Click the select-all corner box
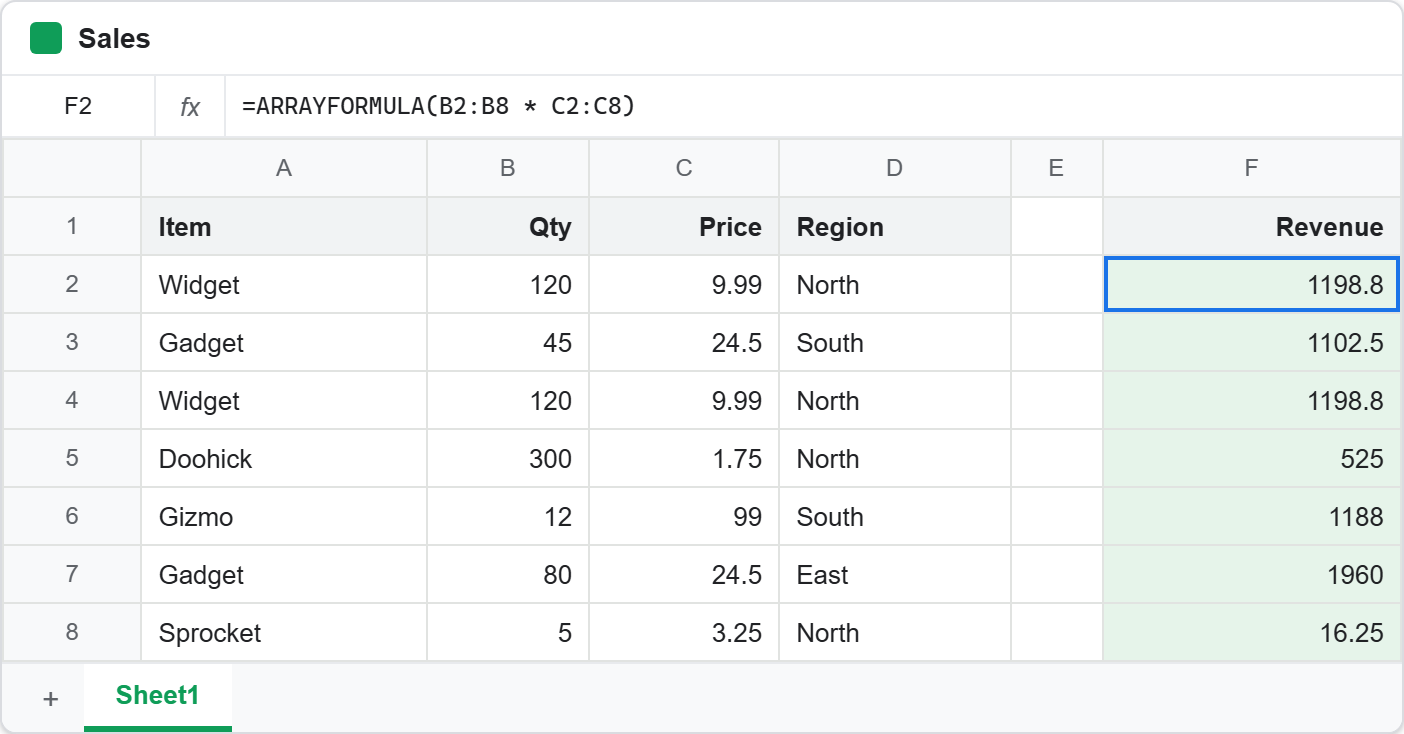1404x734 pixels. click(72, 168)
